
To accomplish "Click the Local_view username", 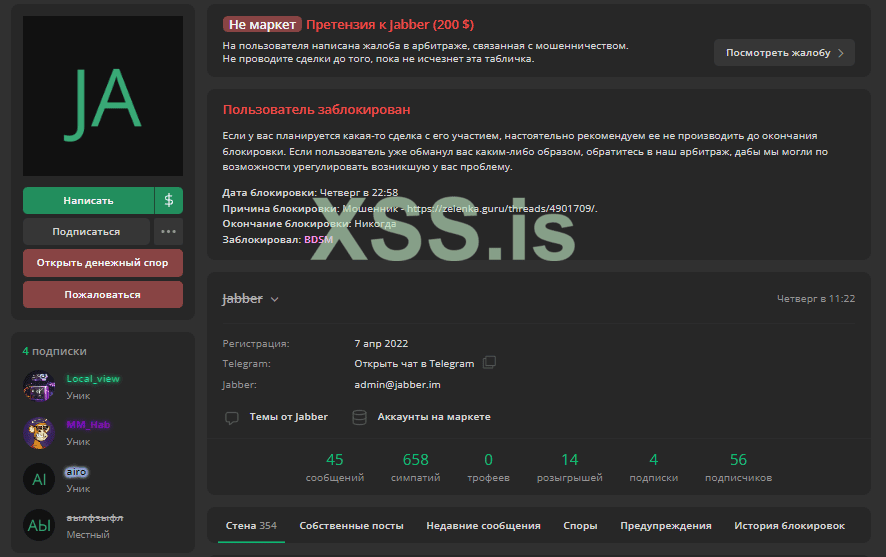I will [93, 378].
